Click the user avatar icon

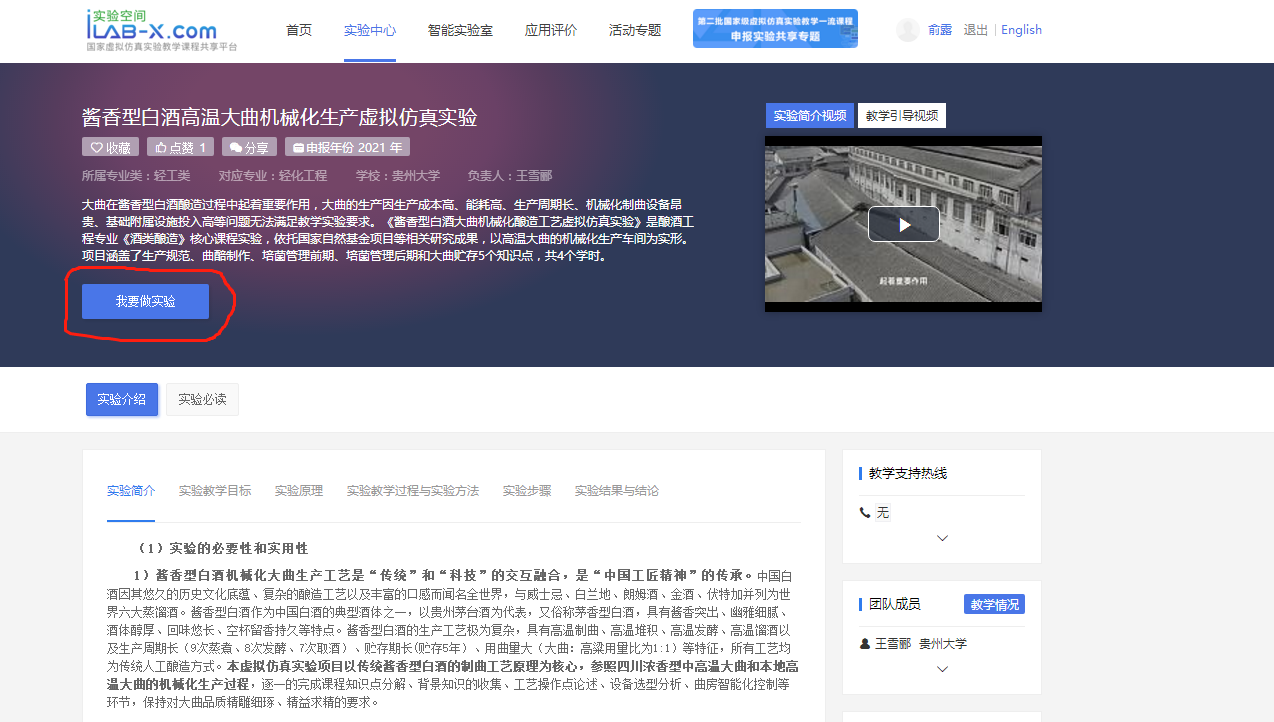(x=907, y=30)
